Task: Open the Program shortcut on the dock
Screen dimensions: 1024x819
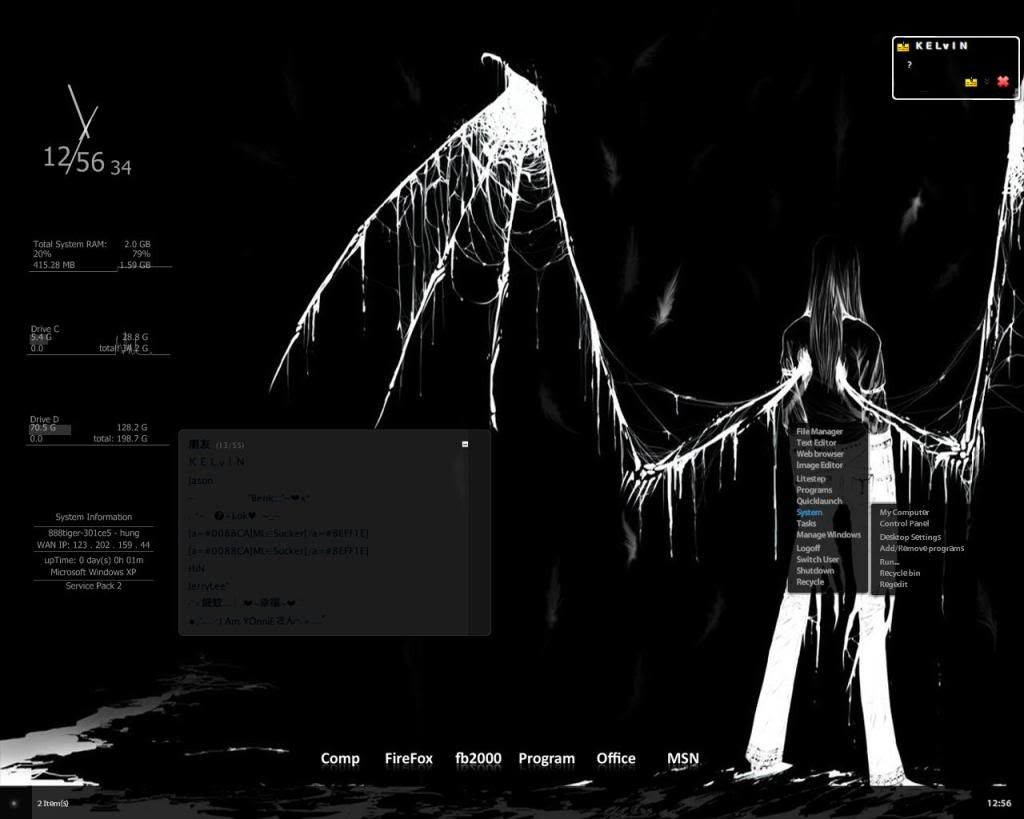Action: coord(547,759)
